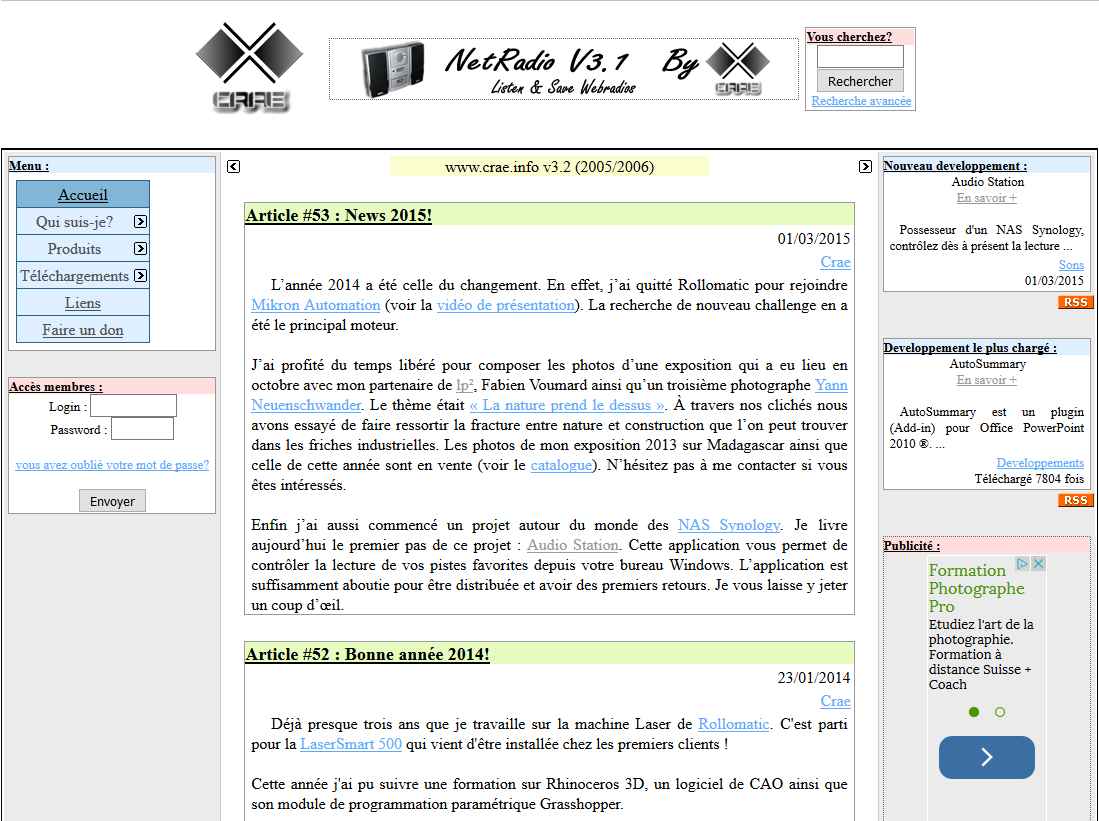Open the Developpements category link

click(x=1040, y=463)
